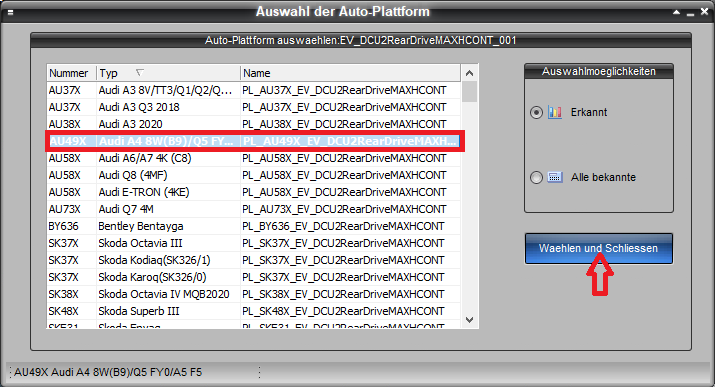Screen dimensions: 715x387
Task: Select the Audi Q8 (4MF) row
Action: click(254, 175)
